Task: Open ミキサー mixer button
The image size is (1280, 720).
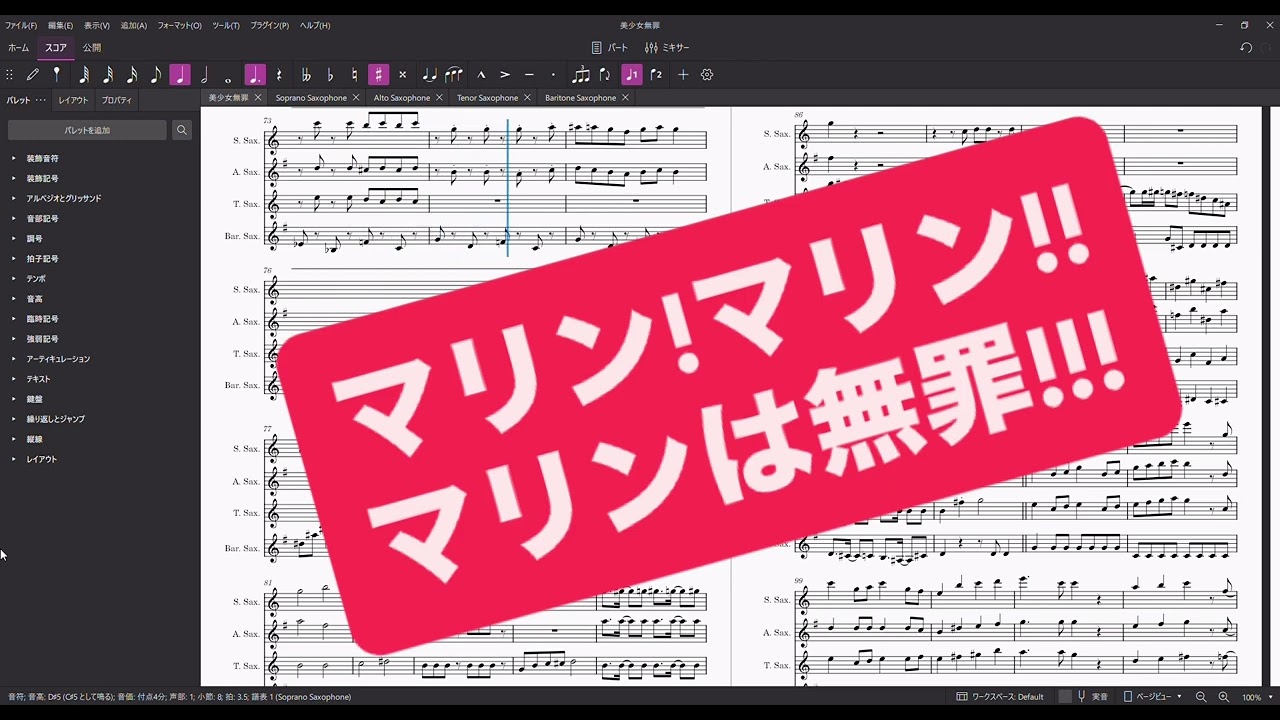Action: pos(667,47)
